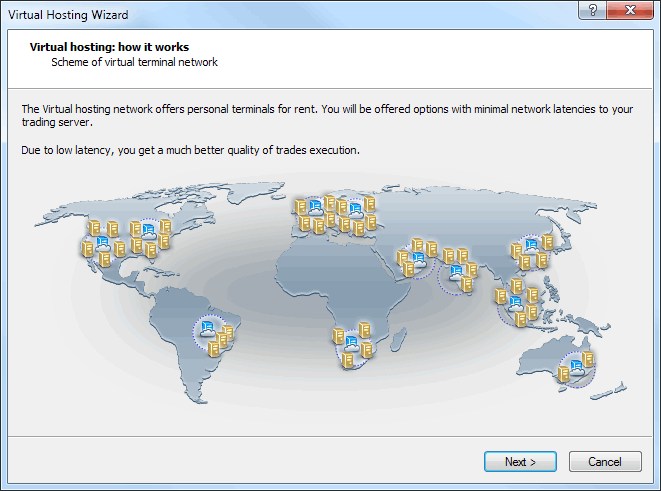Select the western North America cloud icon

(x=102, y=241)
